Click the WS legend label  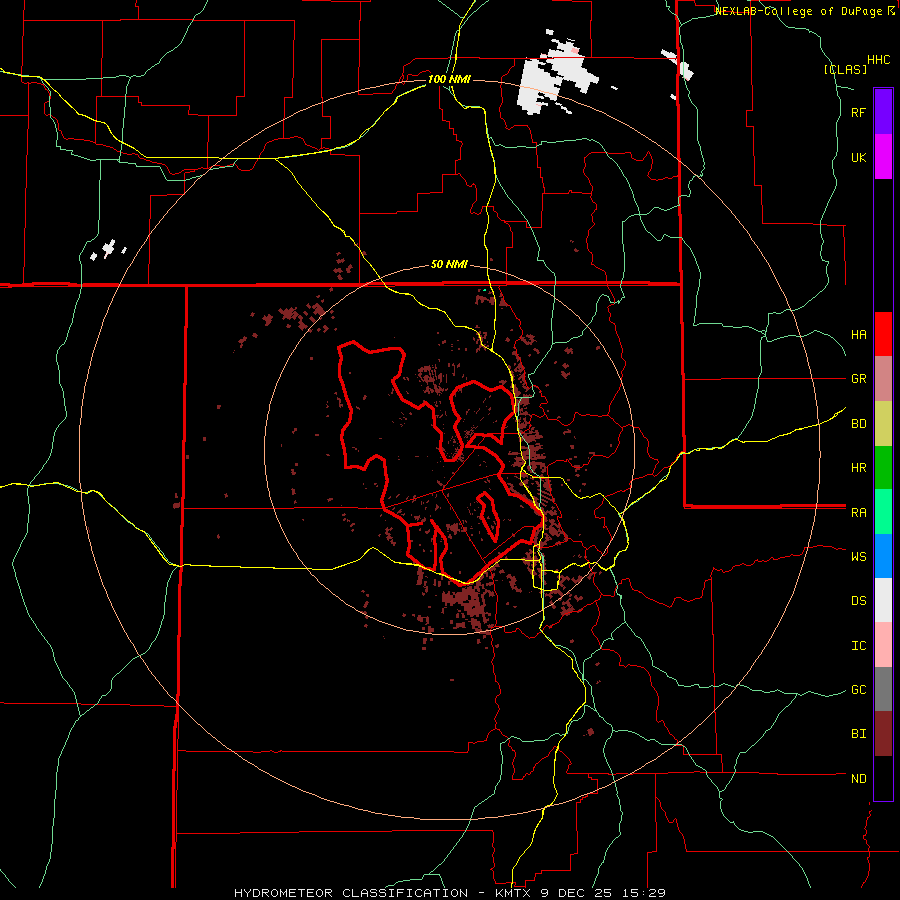858,556
